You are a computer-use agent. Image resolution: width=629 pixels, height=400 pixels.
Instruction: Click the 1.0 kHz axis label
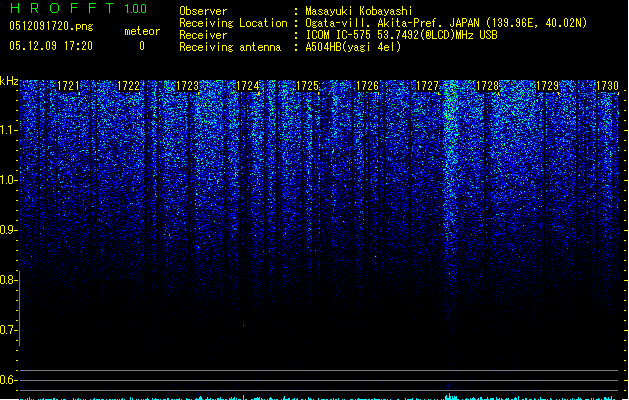tap(8, 180)
